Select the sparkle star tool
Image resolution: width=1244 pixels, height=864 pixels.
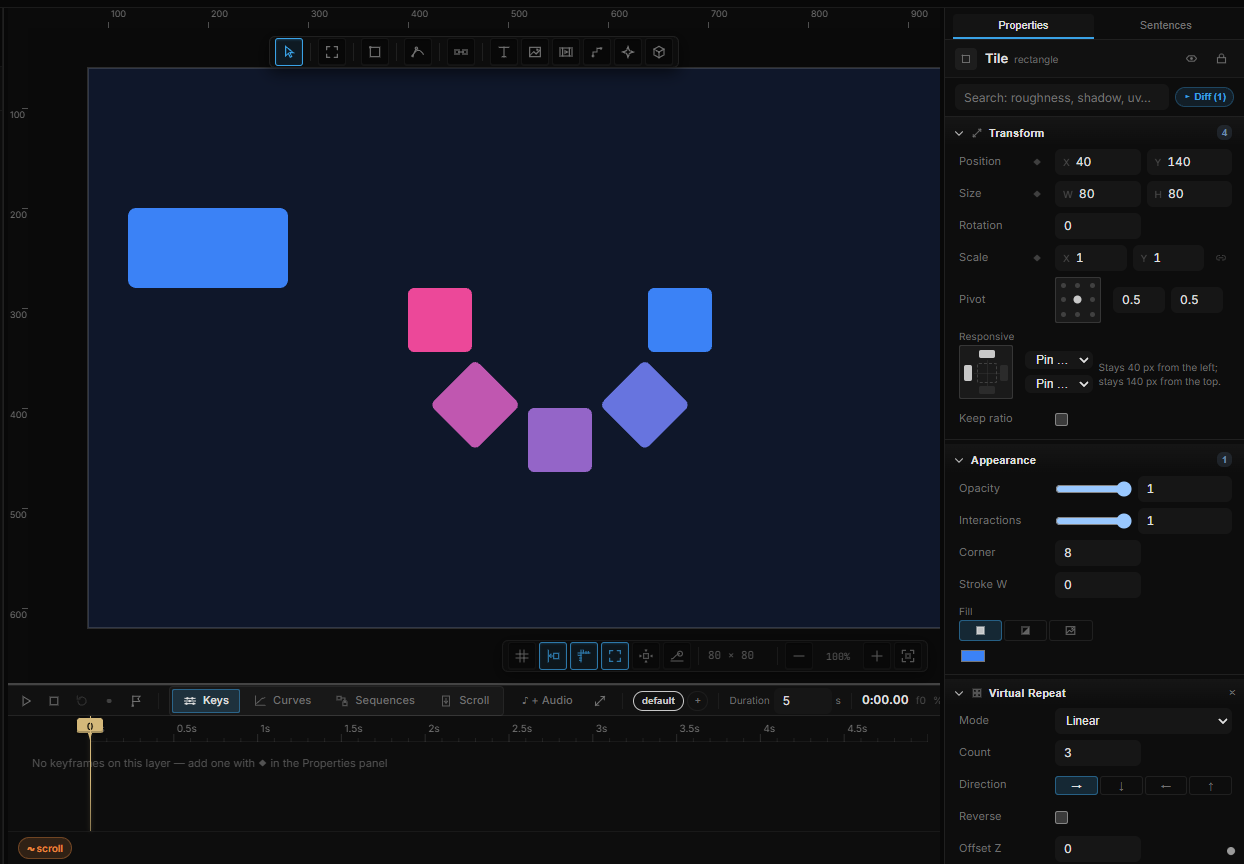(x=628, y=52)
